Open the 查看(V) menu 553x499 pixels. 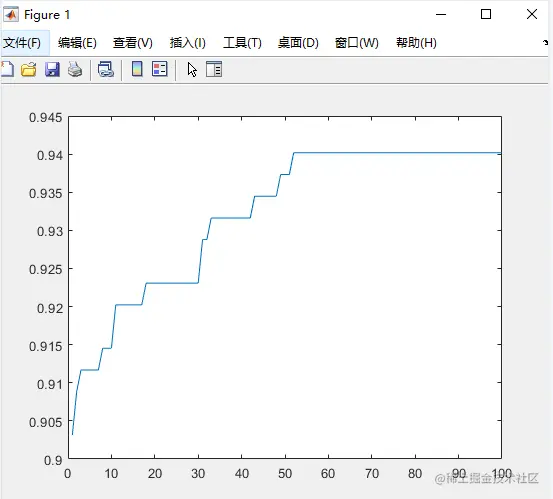point(133,43)
